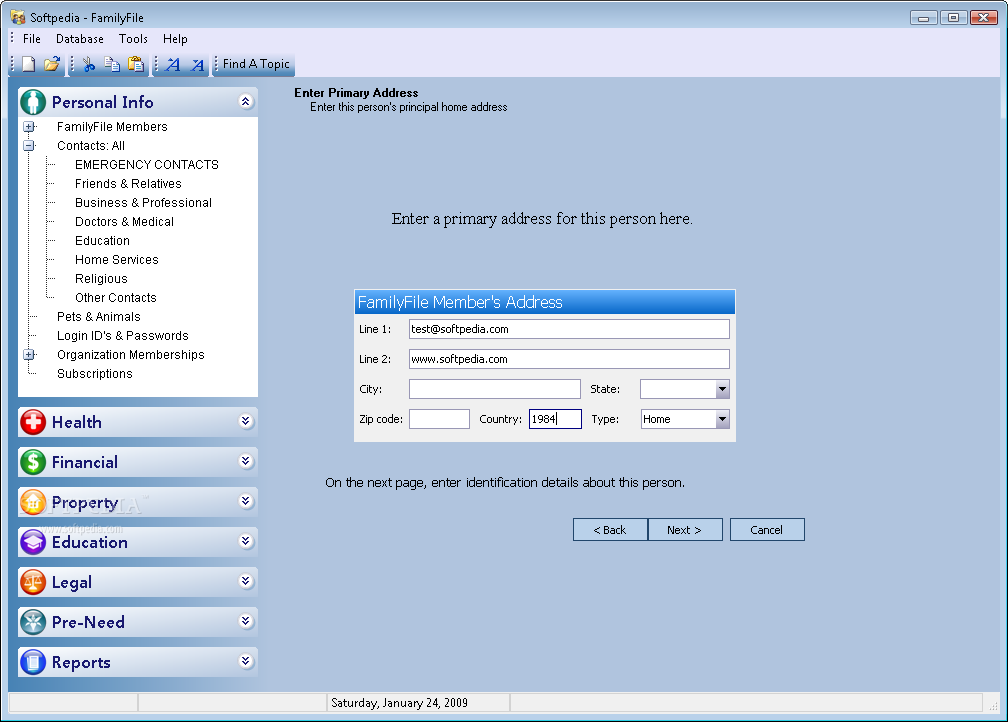Expand the Organization Memberships tree node
Screen dimensions: 1008x722
(x=29, y=354)
